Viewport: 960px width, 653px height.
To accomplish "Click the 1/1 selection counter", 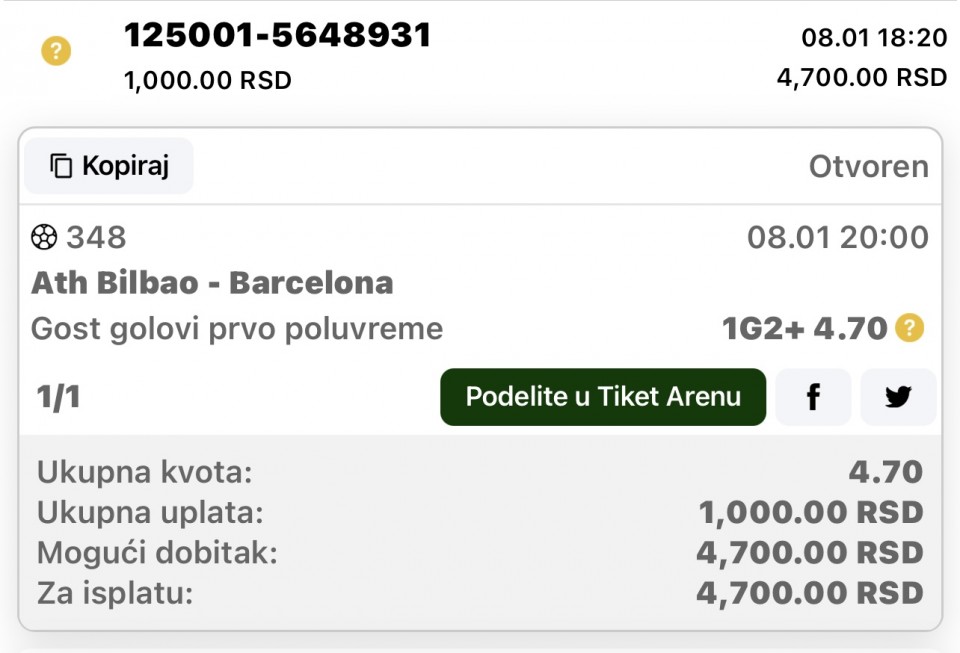I will coord(59,397).
